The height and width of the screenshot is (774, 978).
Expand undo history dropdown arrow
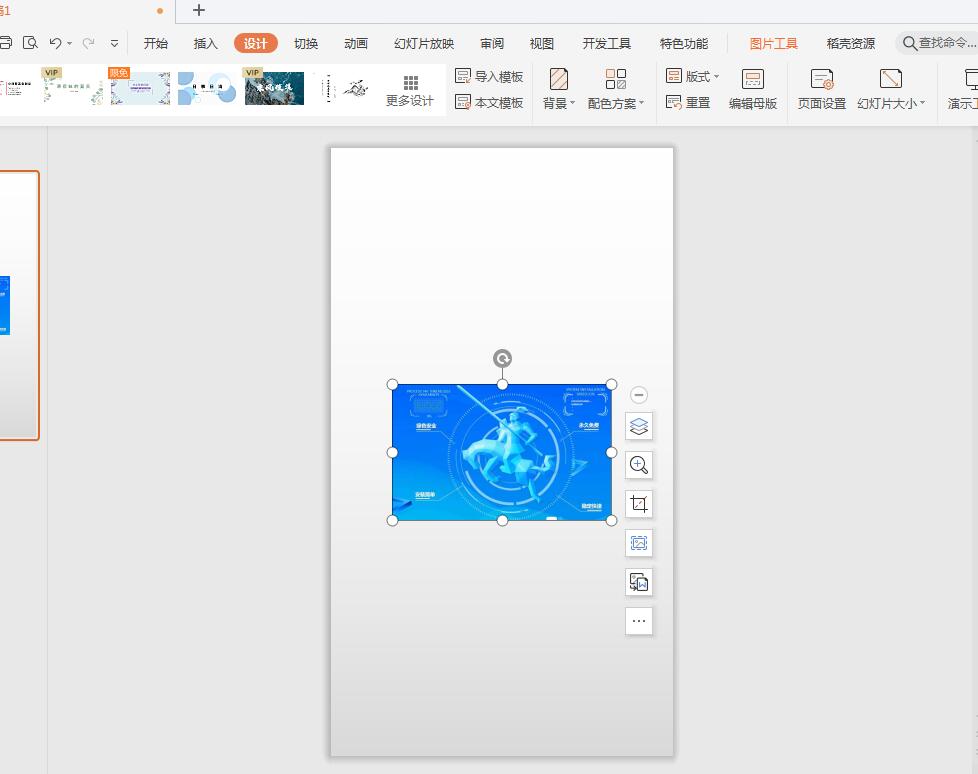(x=69, y=44)
